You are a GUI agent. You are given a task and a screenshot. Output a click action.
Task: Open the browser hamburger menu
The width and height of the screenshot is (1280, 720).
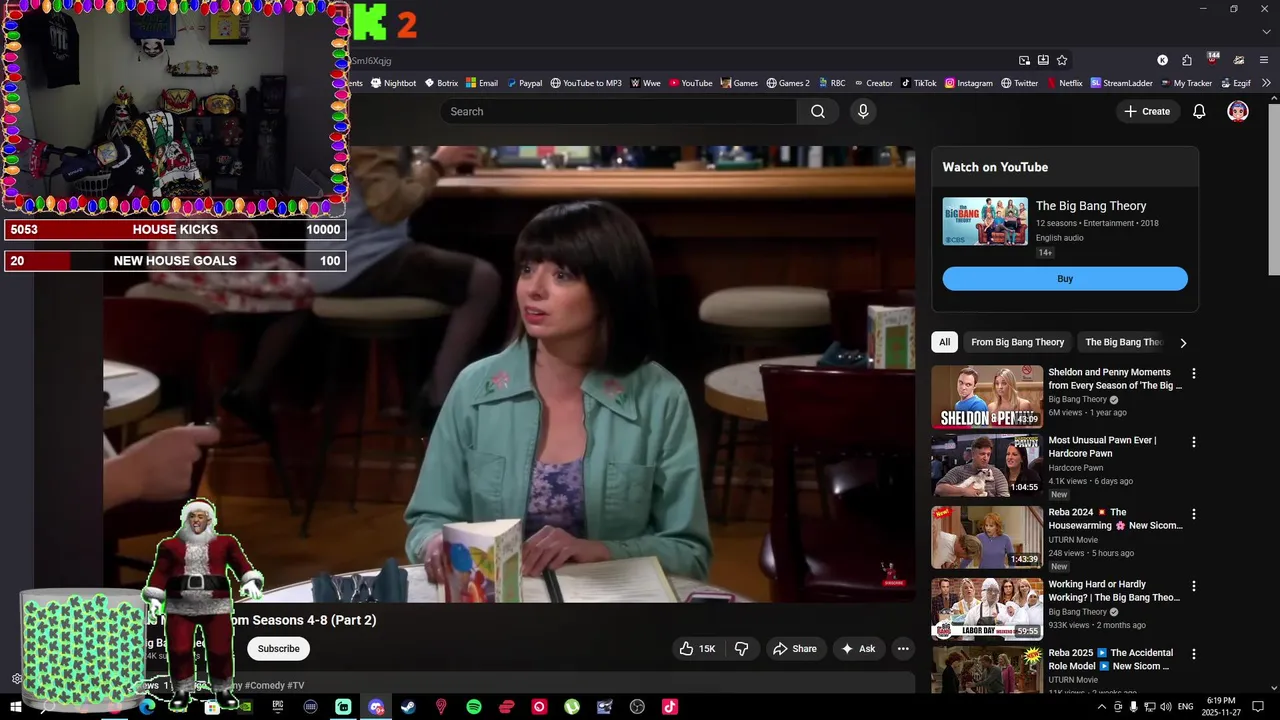(x=1265, y=60)
